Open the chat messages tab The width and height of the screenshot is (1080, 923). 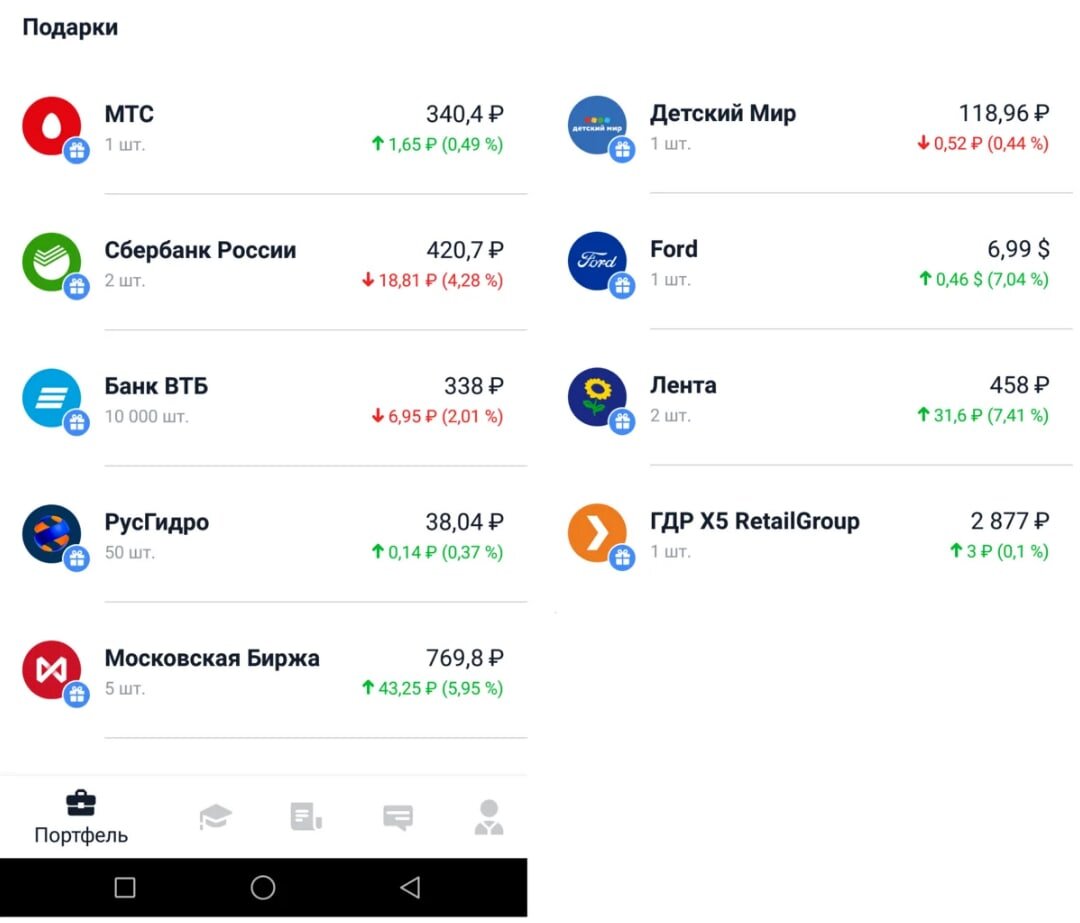[x=397, y=817]
